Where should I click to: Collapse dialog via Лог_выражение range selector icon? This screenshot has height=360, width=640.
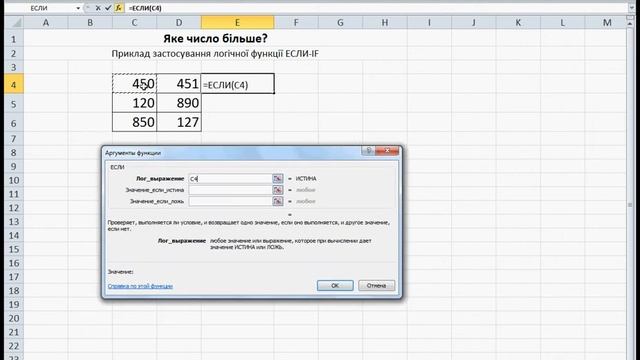278,178
